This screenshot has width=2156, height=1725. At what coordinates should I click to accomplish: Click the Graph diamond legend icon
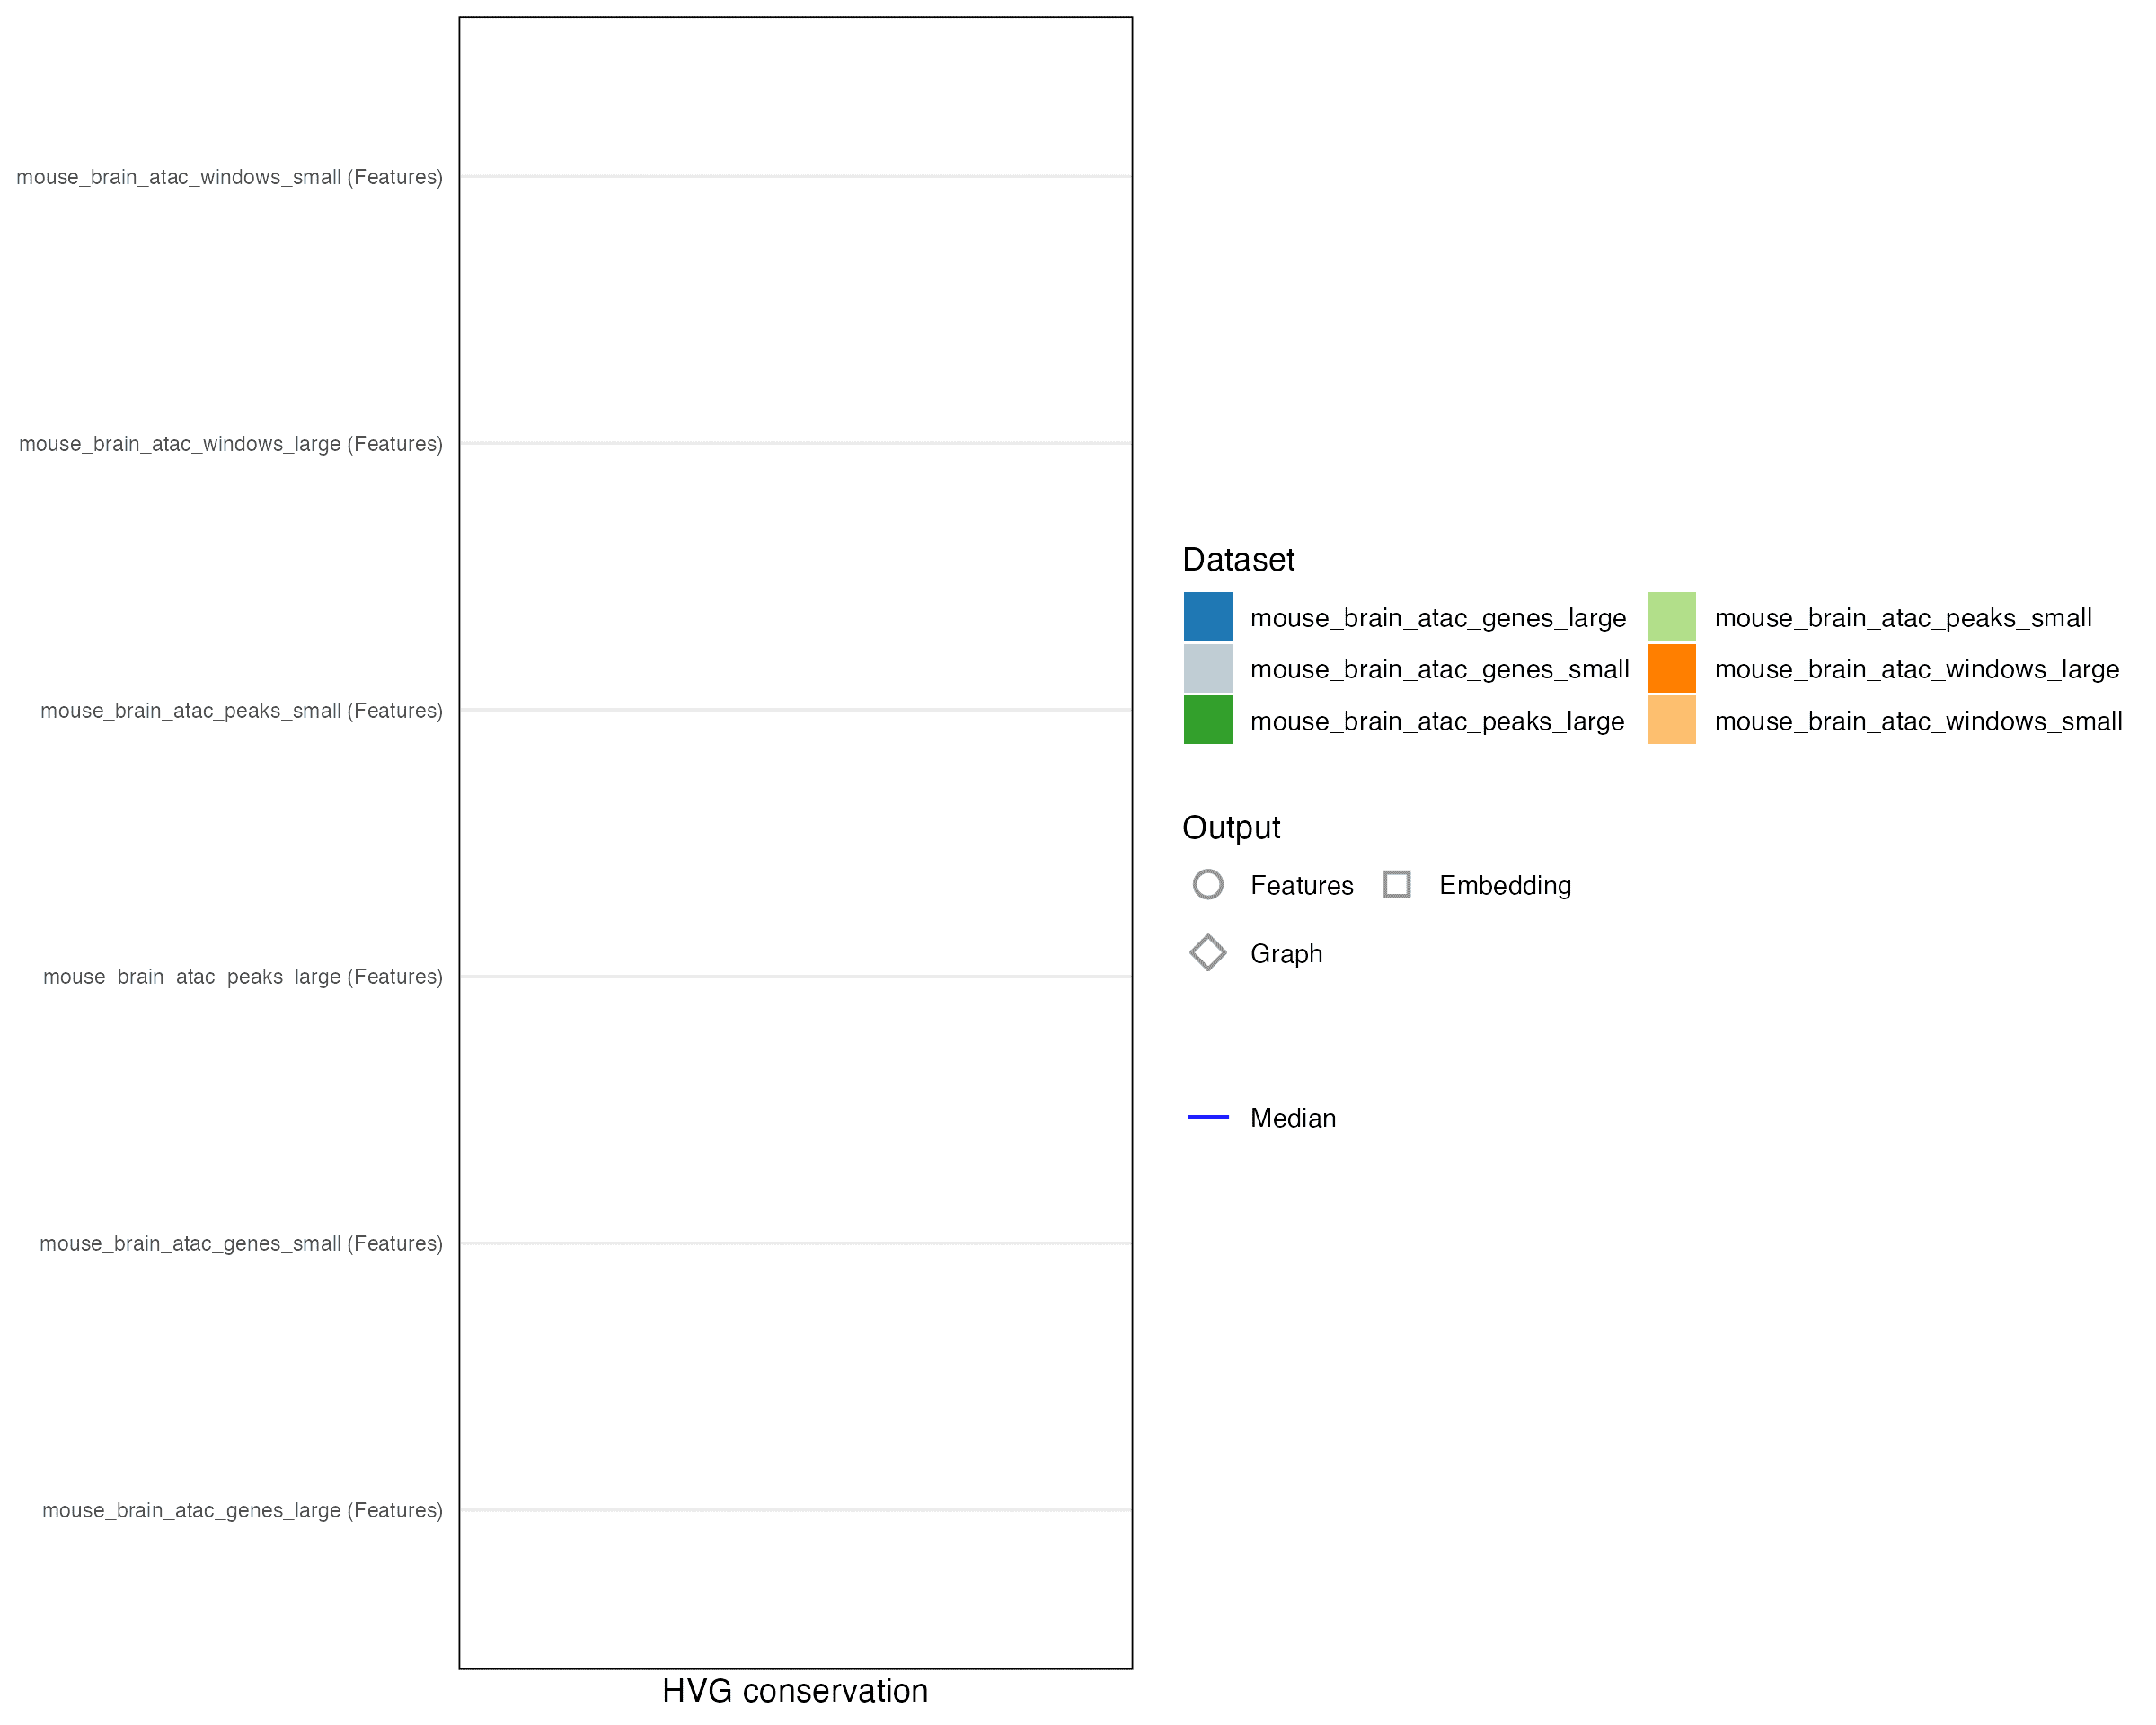coord(1208,952)
